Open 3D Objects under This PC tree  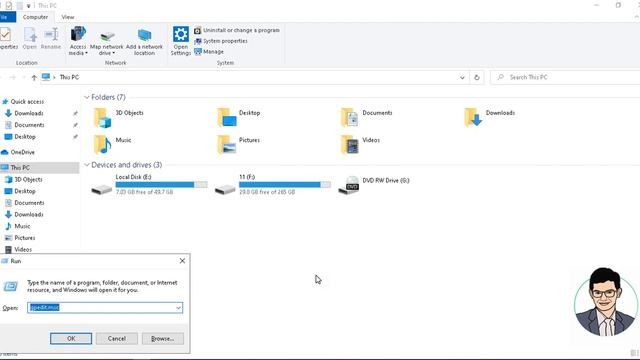[x=28, y=180]
